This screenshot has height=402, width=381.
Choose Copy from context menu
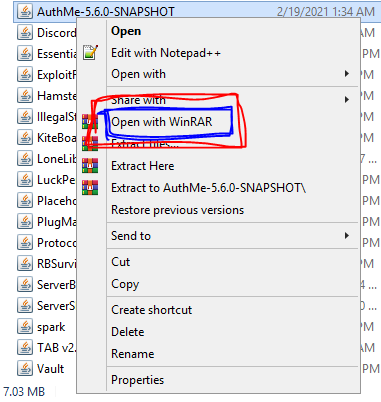[125, 284]
